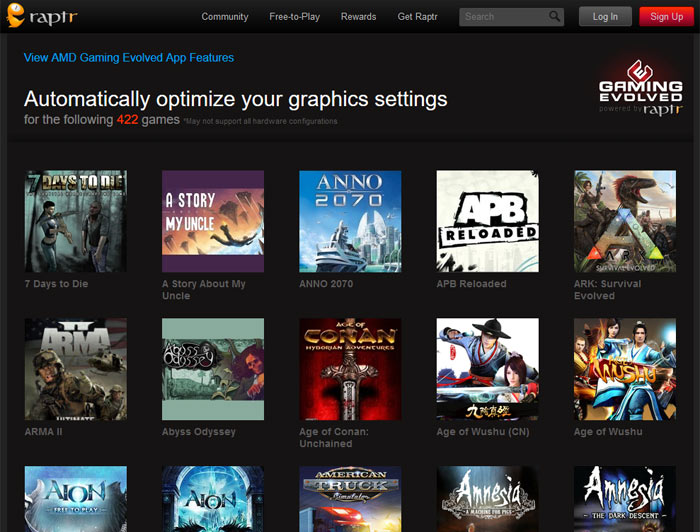The image size is (700, 532).
Task: Click the Log In button
Action: (x=605, y=17)
